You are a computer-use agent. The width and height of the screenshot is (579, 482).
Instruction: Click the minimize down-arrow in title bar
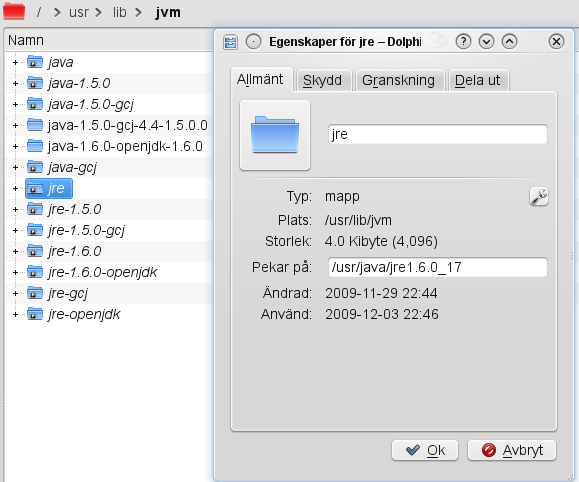pyautogui.click(x=486, y=41)
